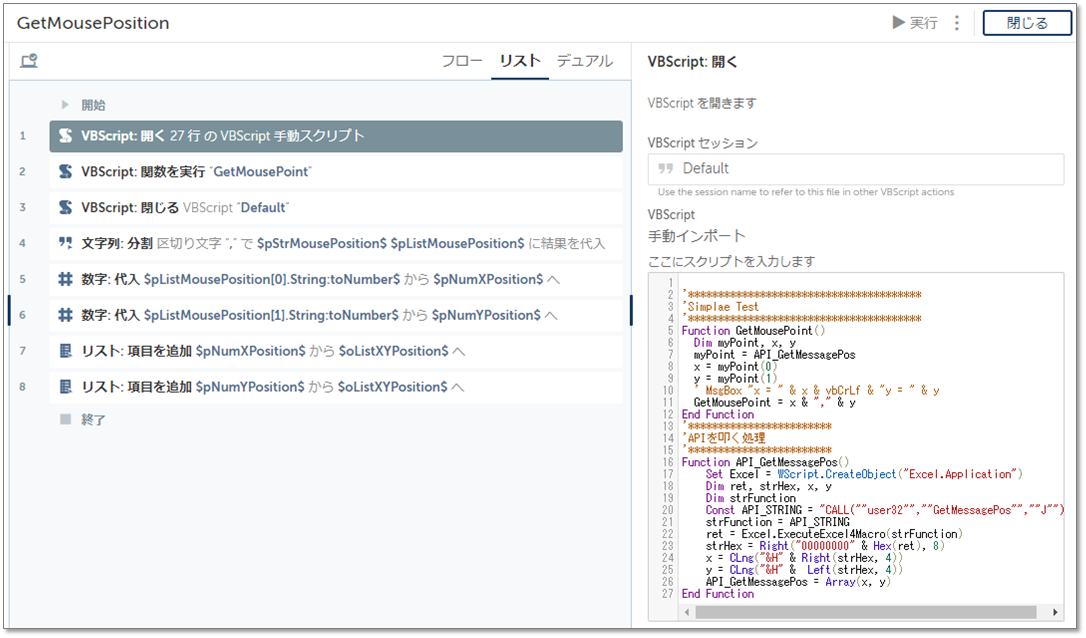Click VBScript icon on 関数を実行 row
1086x638 pixels.
[65, 172]
